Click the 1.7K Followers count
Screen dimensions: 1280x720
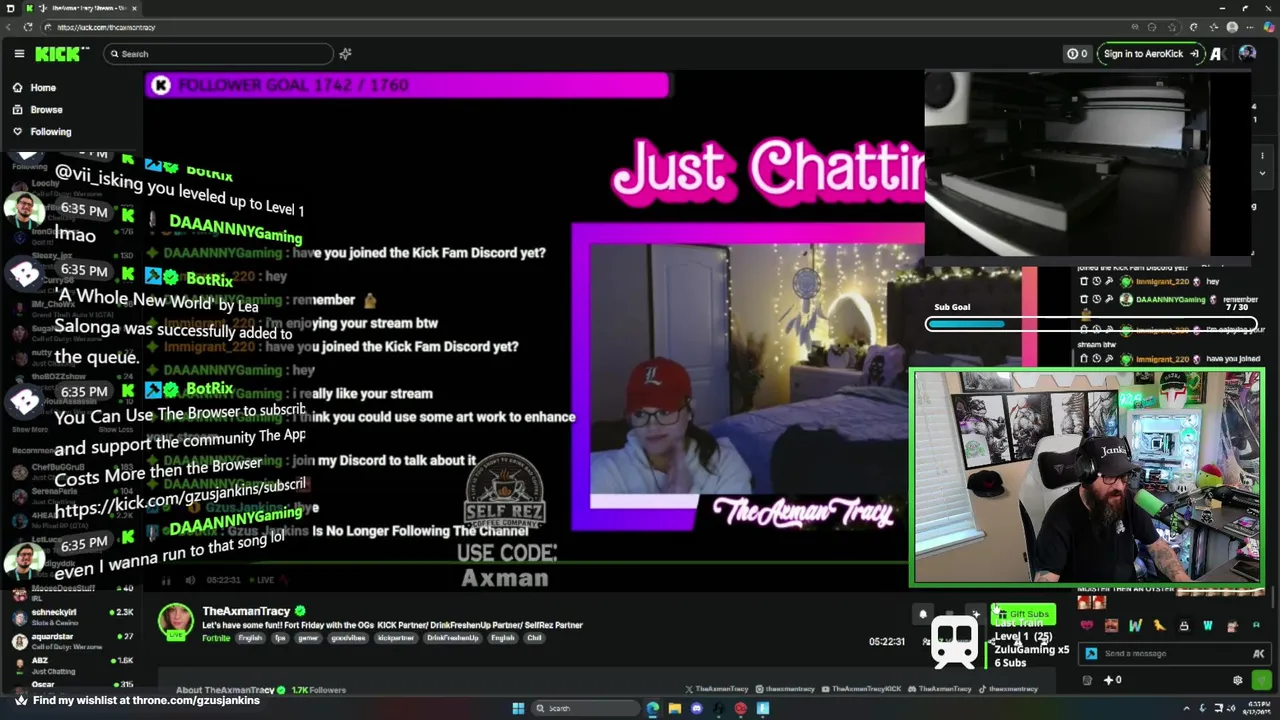(x=318, y=690)
